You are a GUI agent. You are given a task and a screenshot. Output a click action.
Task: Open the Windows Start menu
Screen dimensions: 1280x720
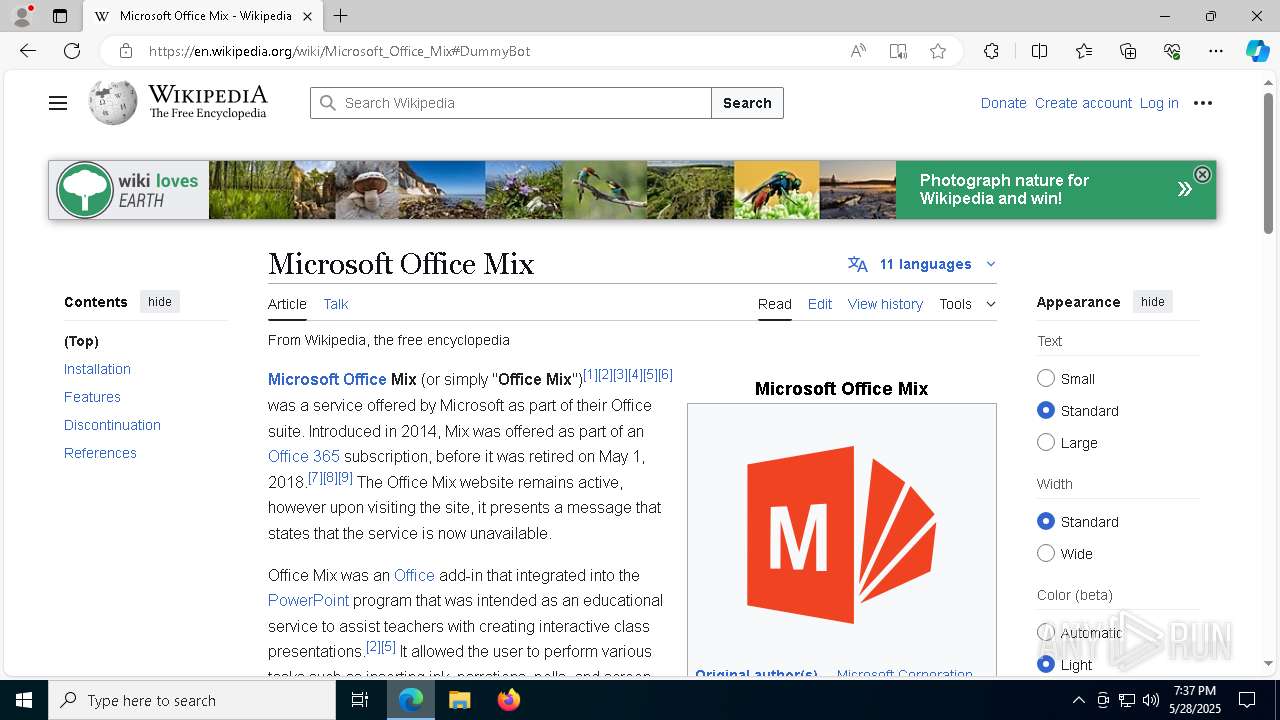(x=24, y=700)
